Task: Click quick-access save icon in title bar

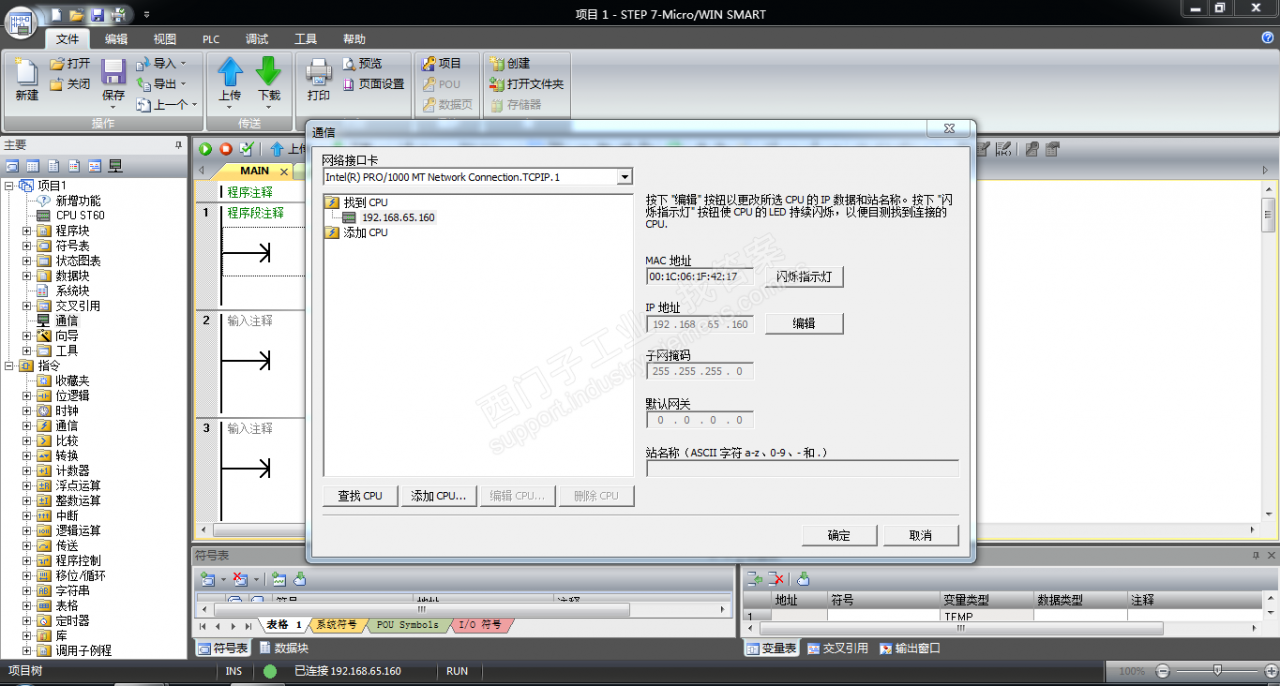Action: click(x=97, y=14)
